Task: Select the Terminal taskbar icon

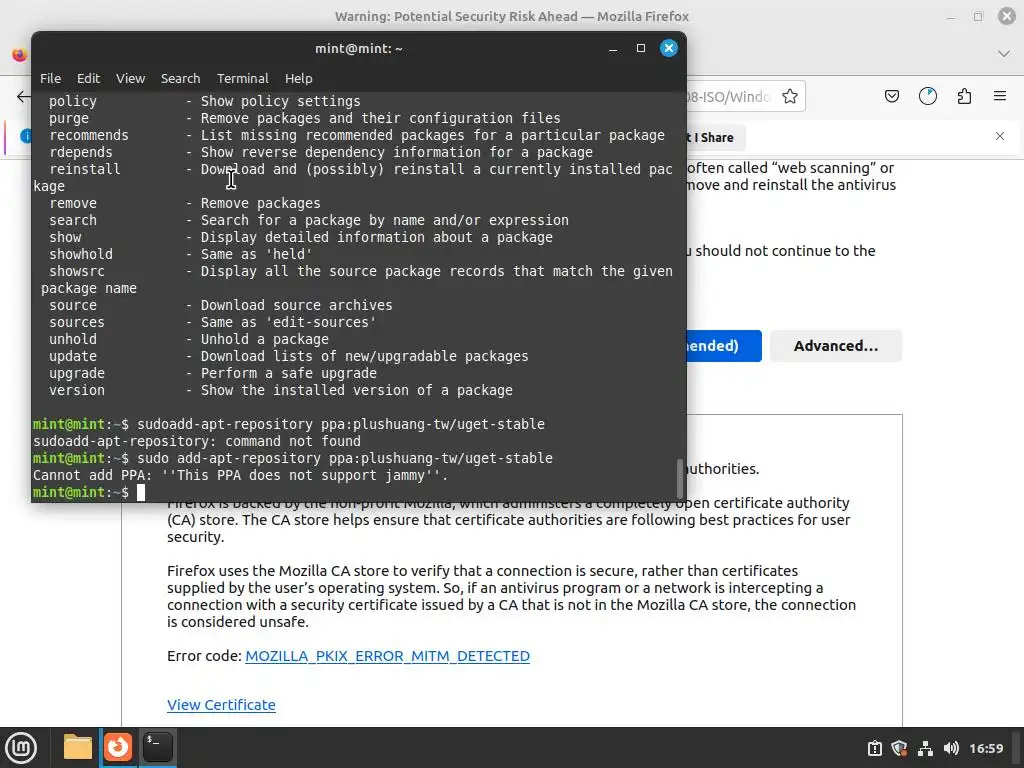Action: [x=158, y=747]
